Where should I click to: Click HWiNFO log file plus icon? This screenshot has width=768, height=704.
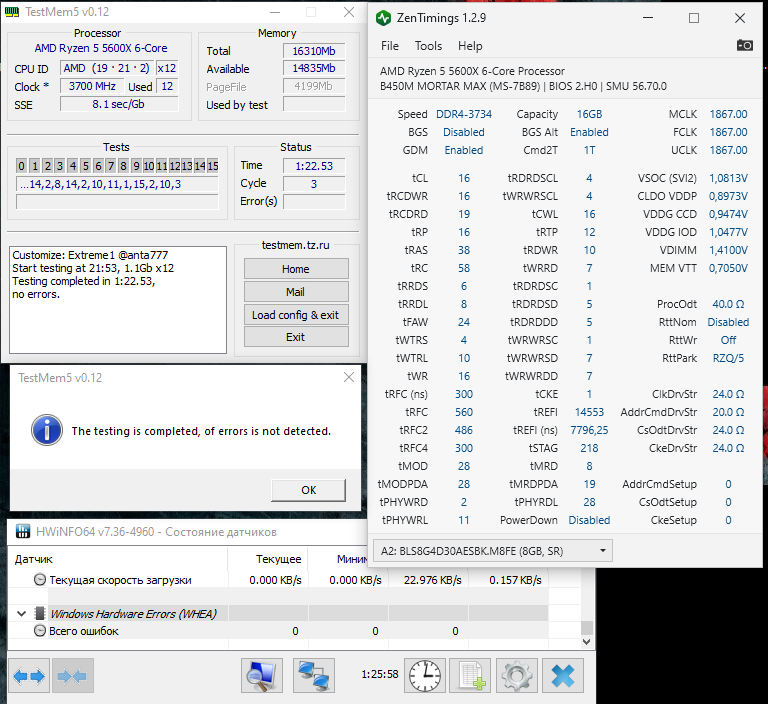[470, 676]
